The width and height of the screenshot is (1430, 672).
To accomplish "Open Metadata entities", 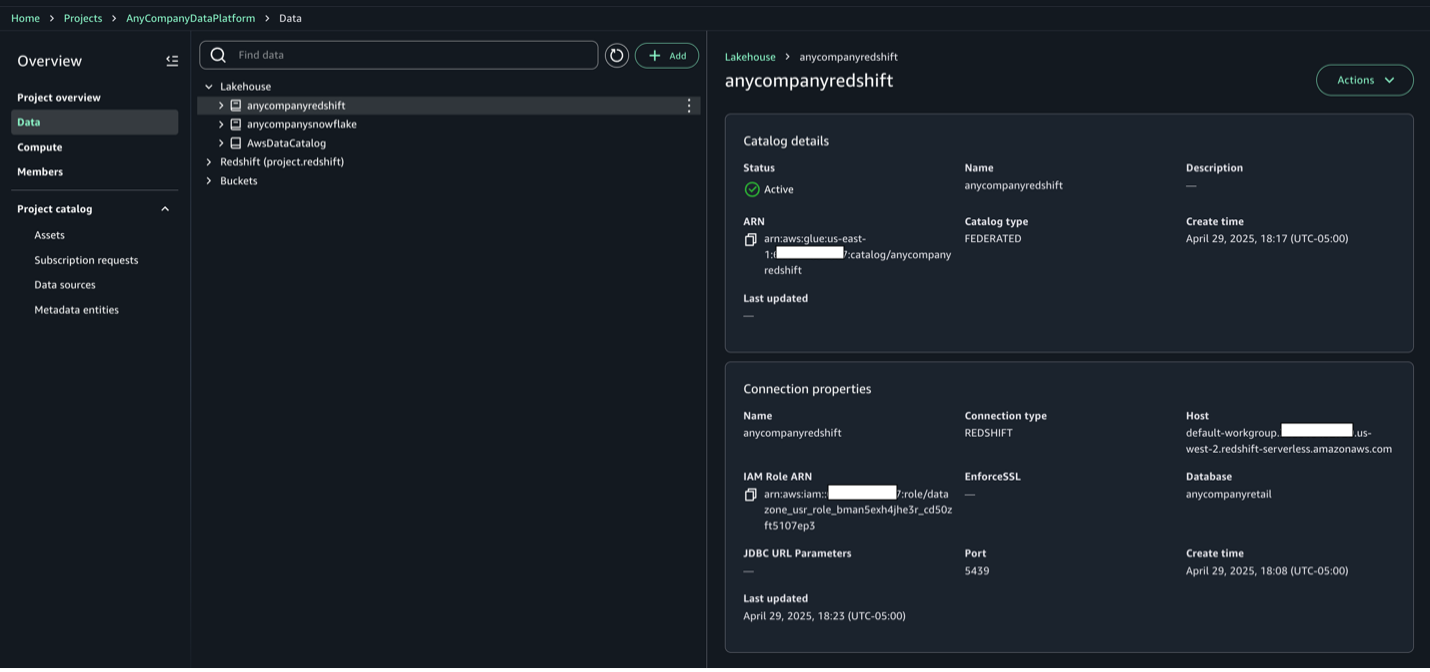I will click(x=76, y=310).
